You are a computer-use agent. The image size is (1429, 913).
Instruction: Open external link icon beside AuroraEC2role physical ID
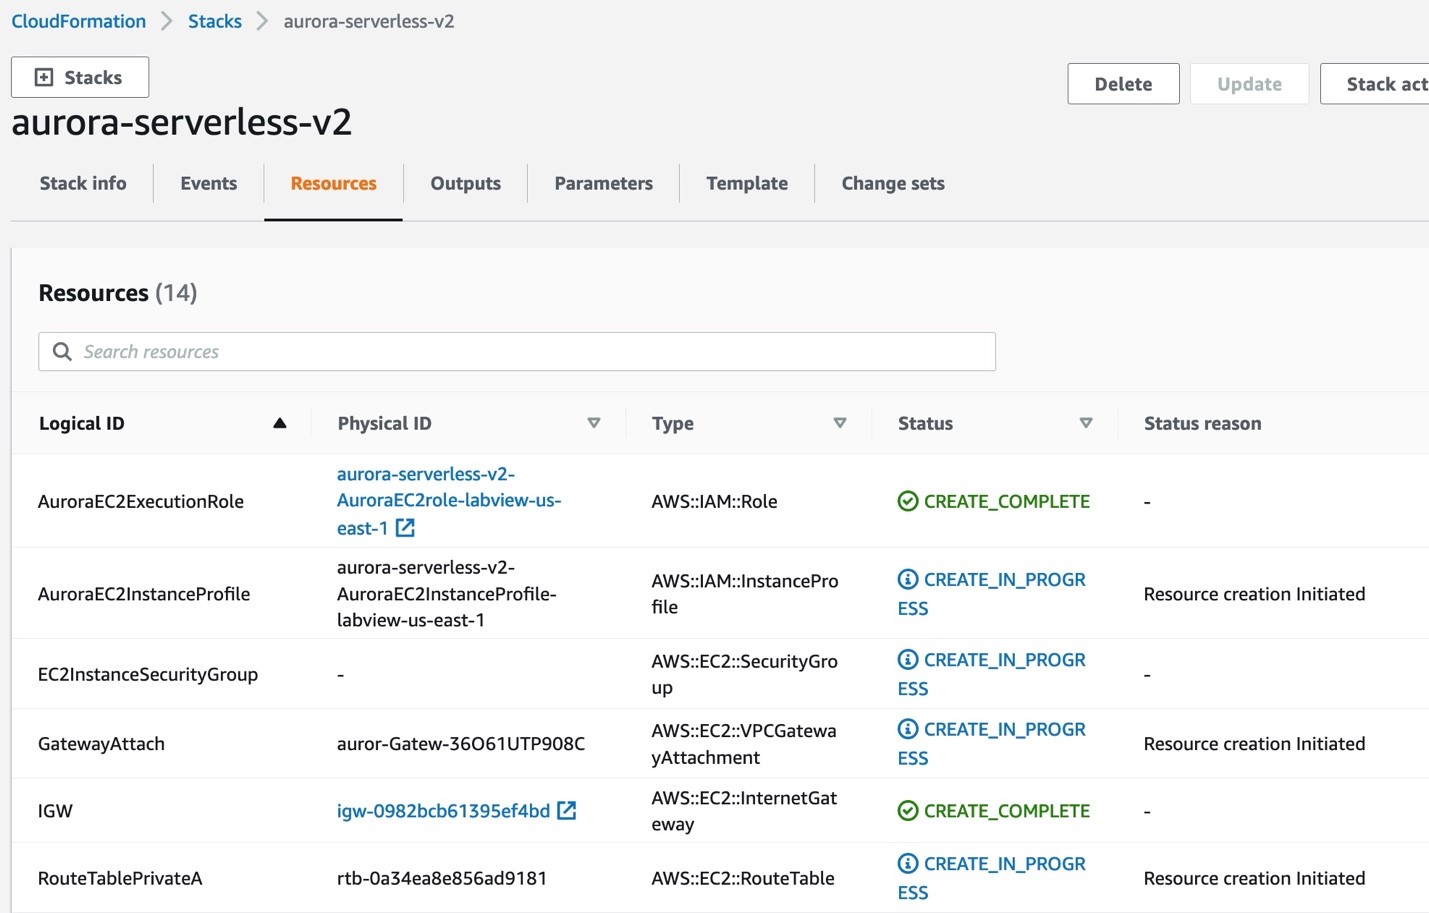point(404,527)
